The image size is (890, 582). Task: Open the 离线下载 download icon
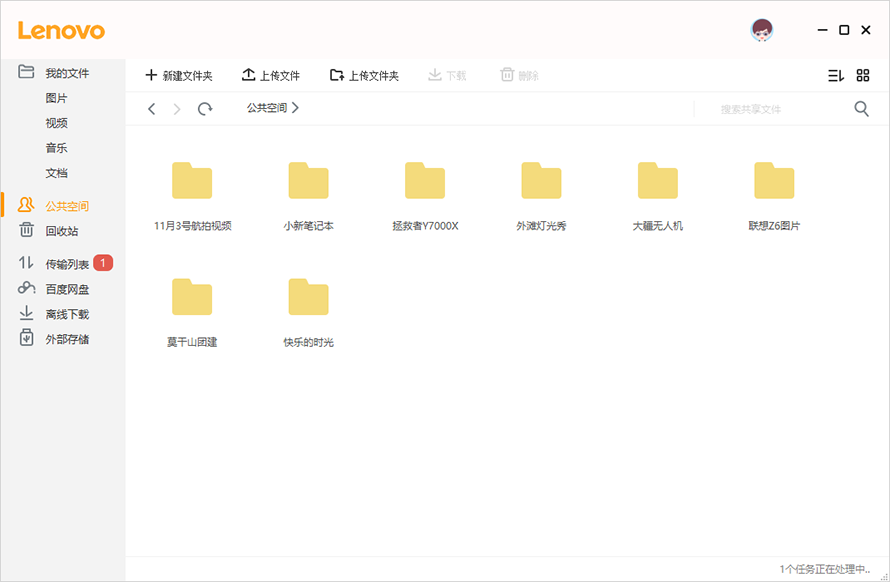click(26, 313)
